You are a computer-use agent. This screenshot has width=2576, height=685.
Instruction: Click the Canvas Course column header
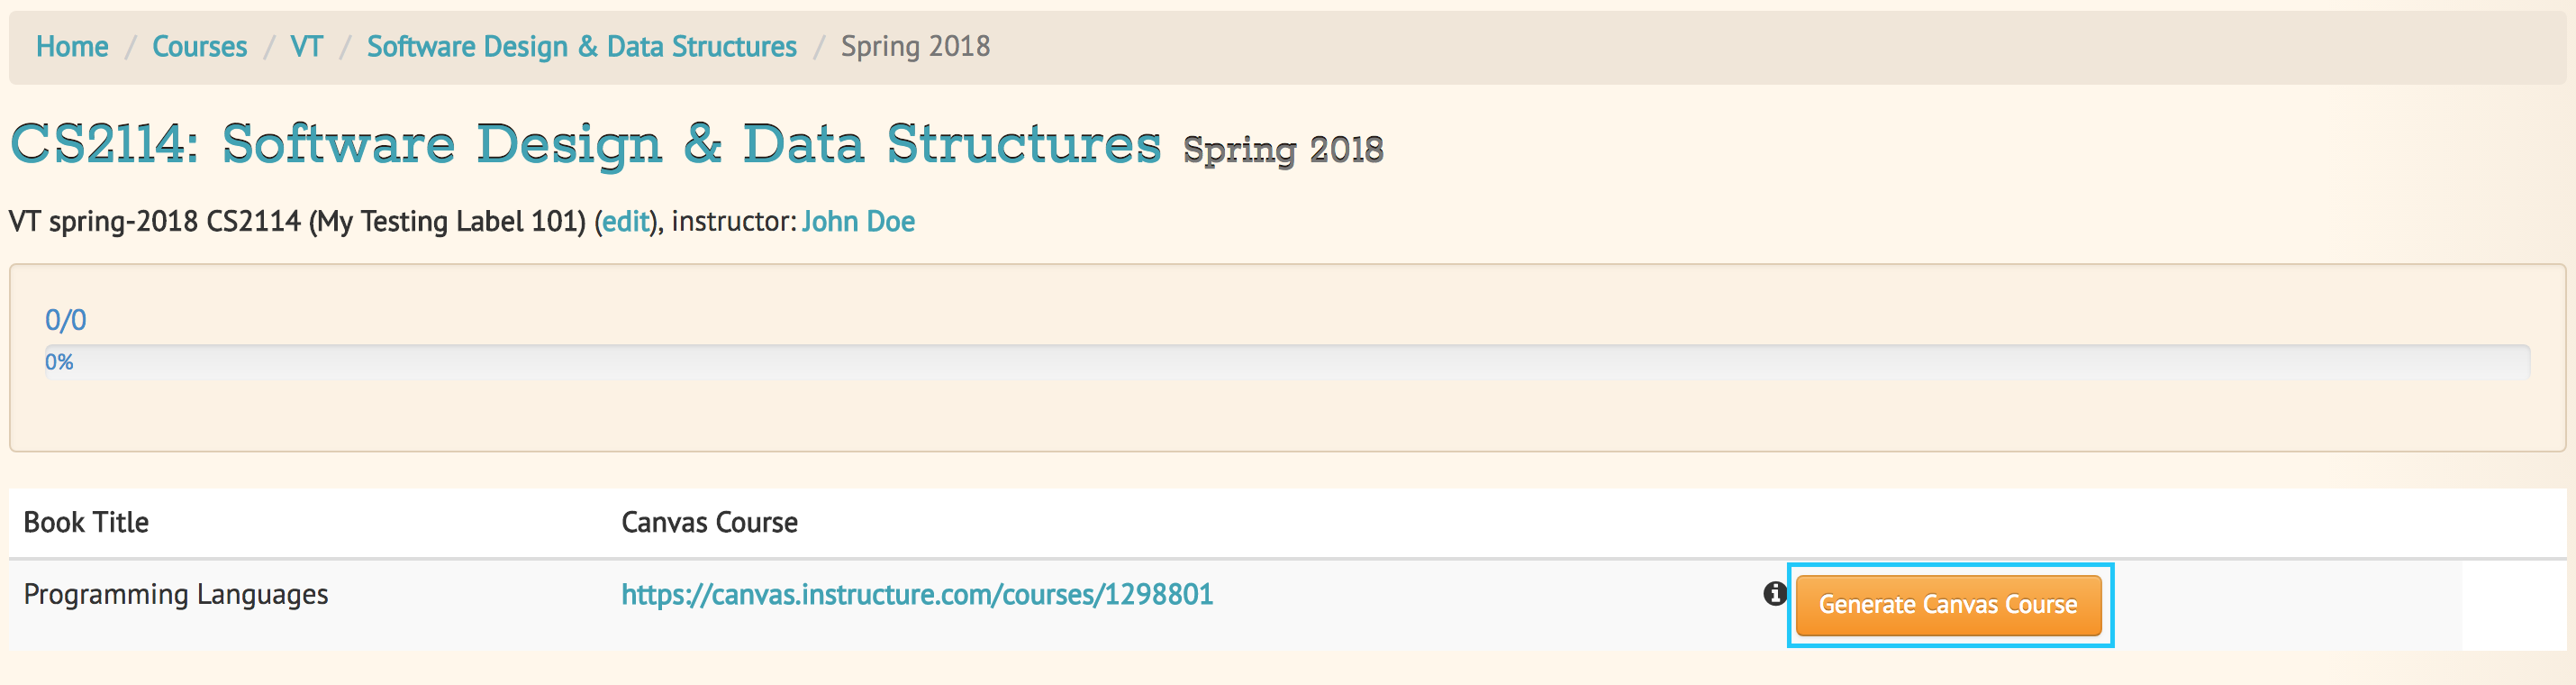coord(709,522)
